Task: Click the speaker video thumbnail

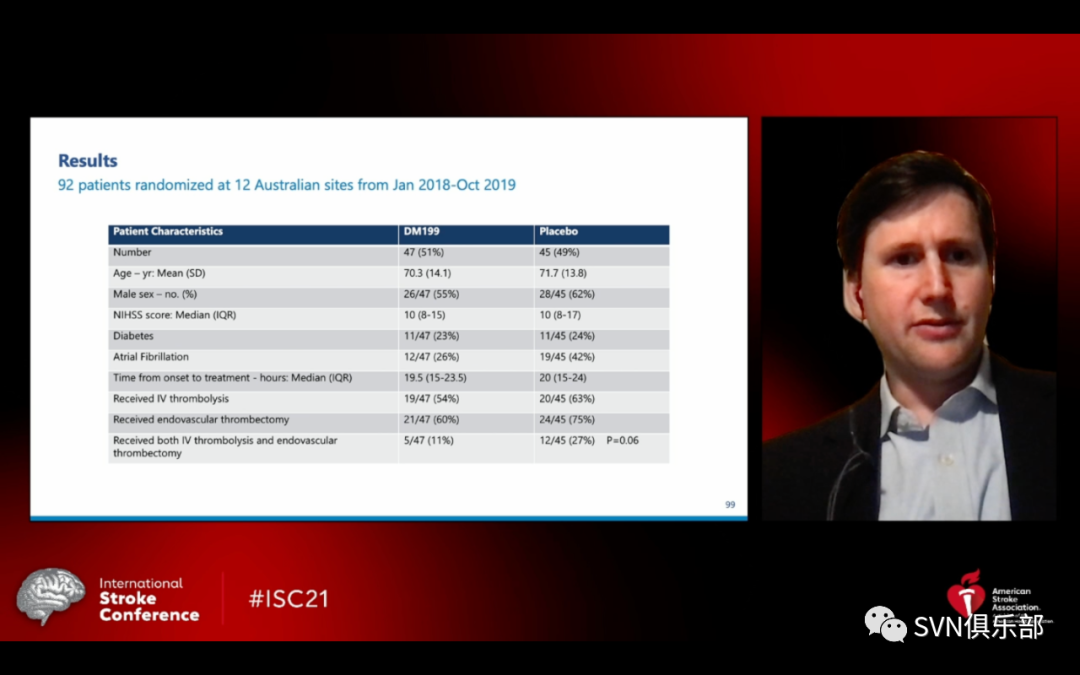Action: 909,318
